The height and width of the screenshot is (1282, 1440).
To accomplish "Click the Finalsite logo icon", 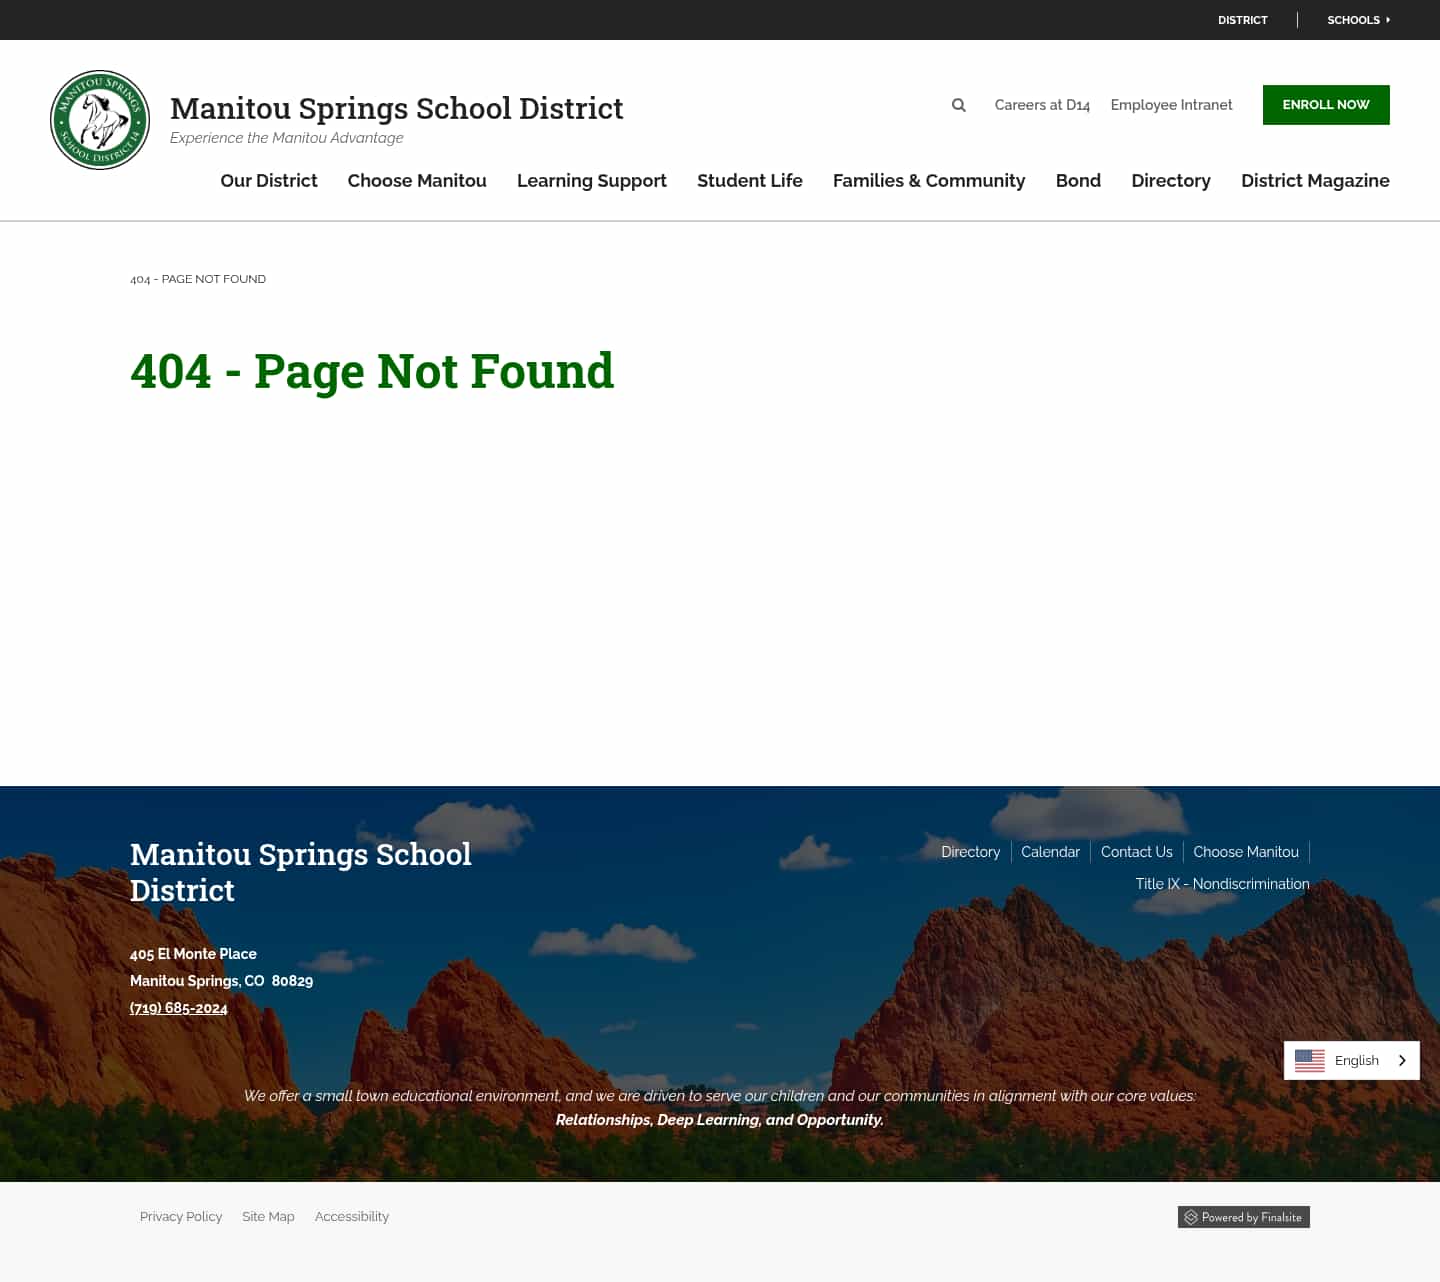I will (x=1191, y=1217).
